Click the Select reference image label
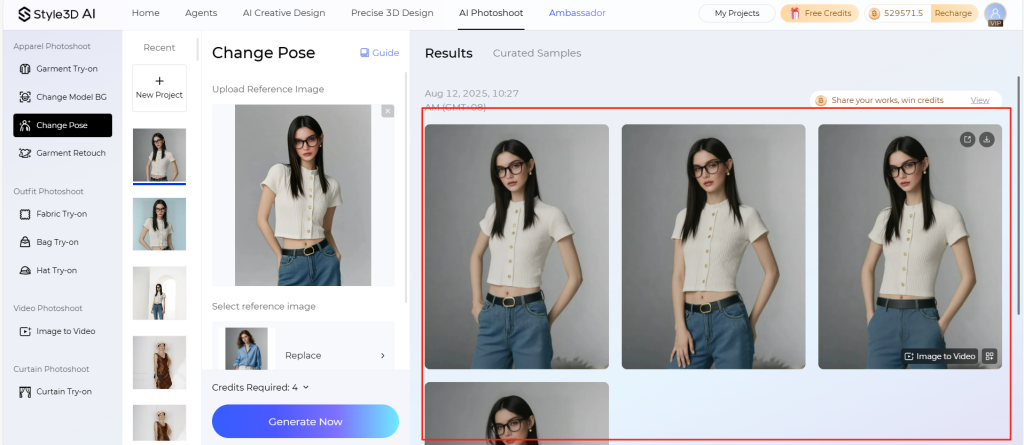 click(264, 306)
